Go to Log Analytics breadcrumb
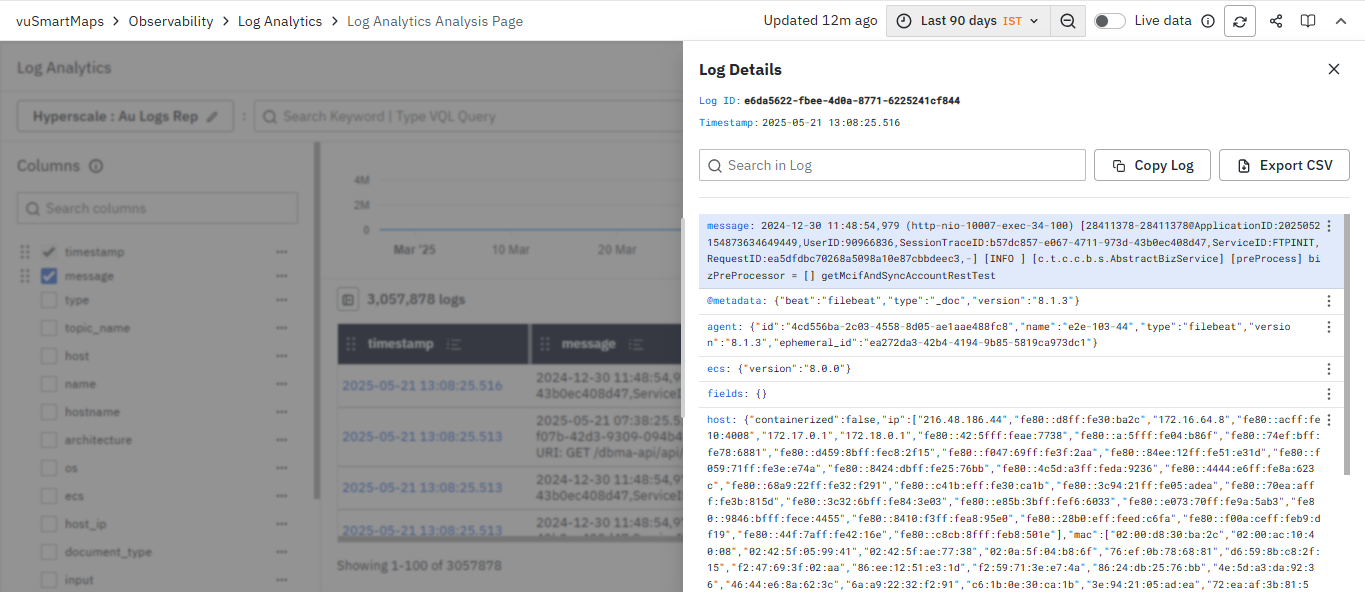This screenshot has width=1365, height=592. click(x=280, y=21)
